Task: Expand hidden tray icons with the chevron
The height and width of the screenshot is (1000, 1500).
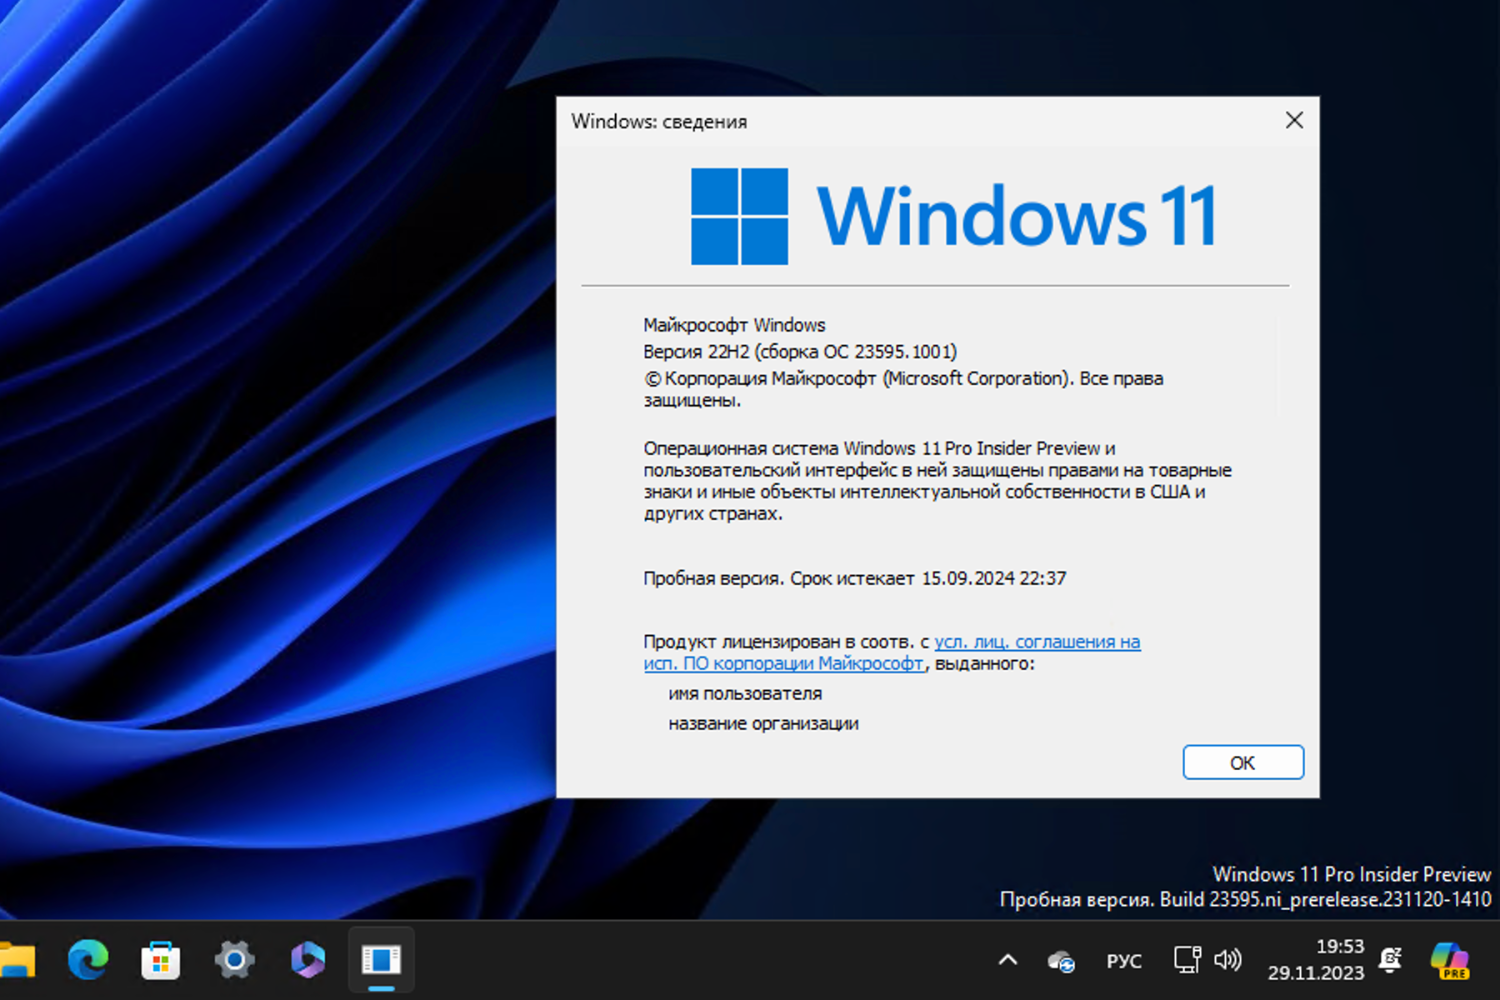Action: coord(1007,958)
